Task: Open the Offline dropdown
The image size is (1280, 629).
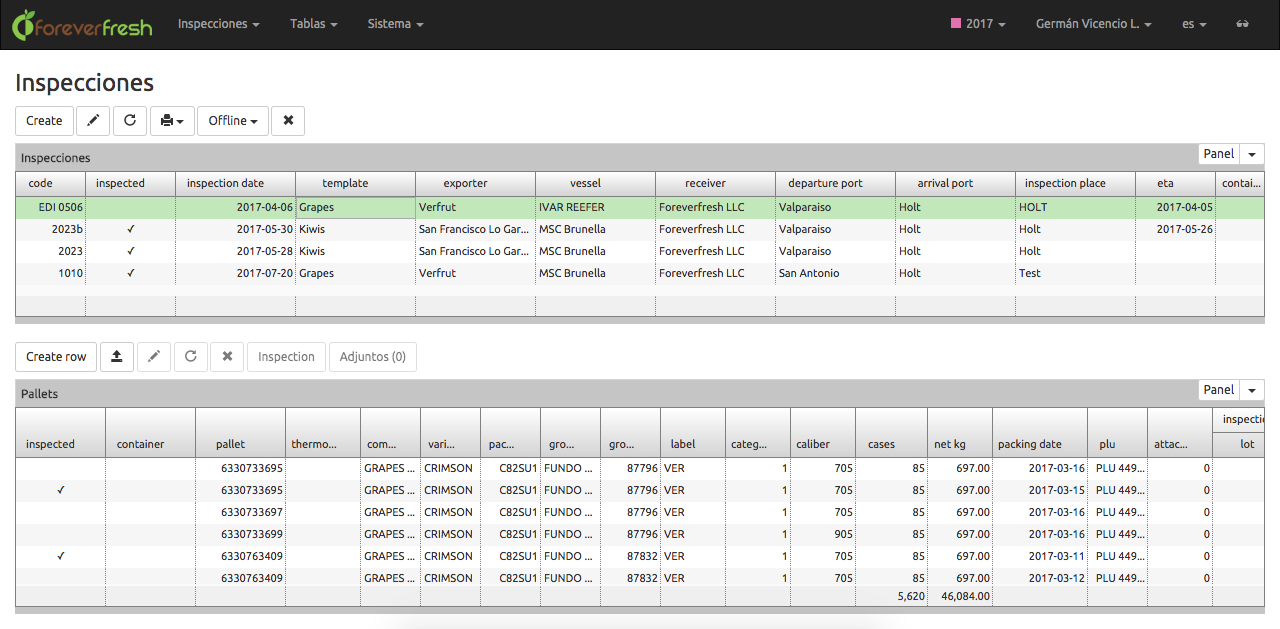Action: (x=233, y=121)
